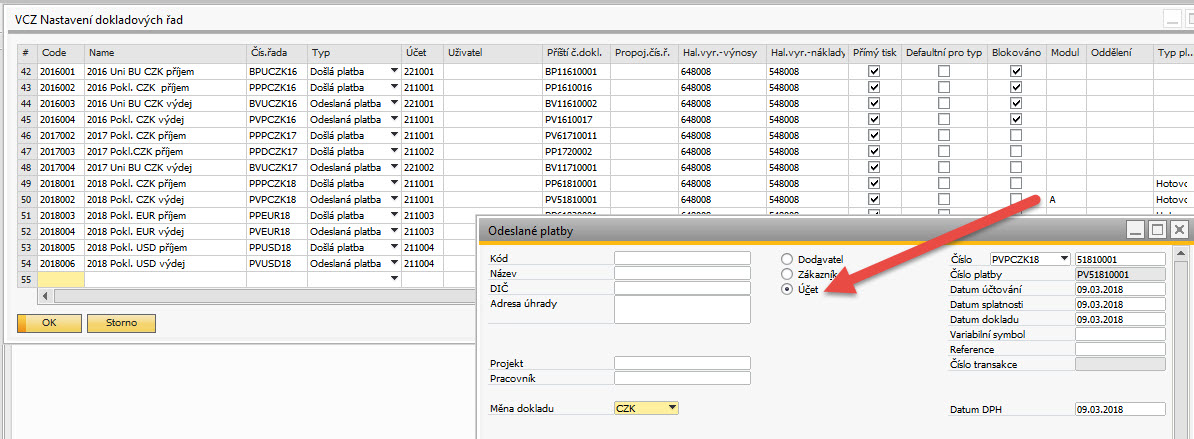Select next document number PV51810001 in table
This screenshot has width=1194, height=439.
pyautogui.click(x=576, y=199)
